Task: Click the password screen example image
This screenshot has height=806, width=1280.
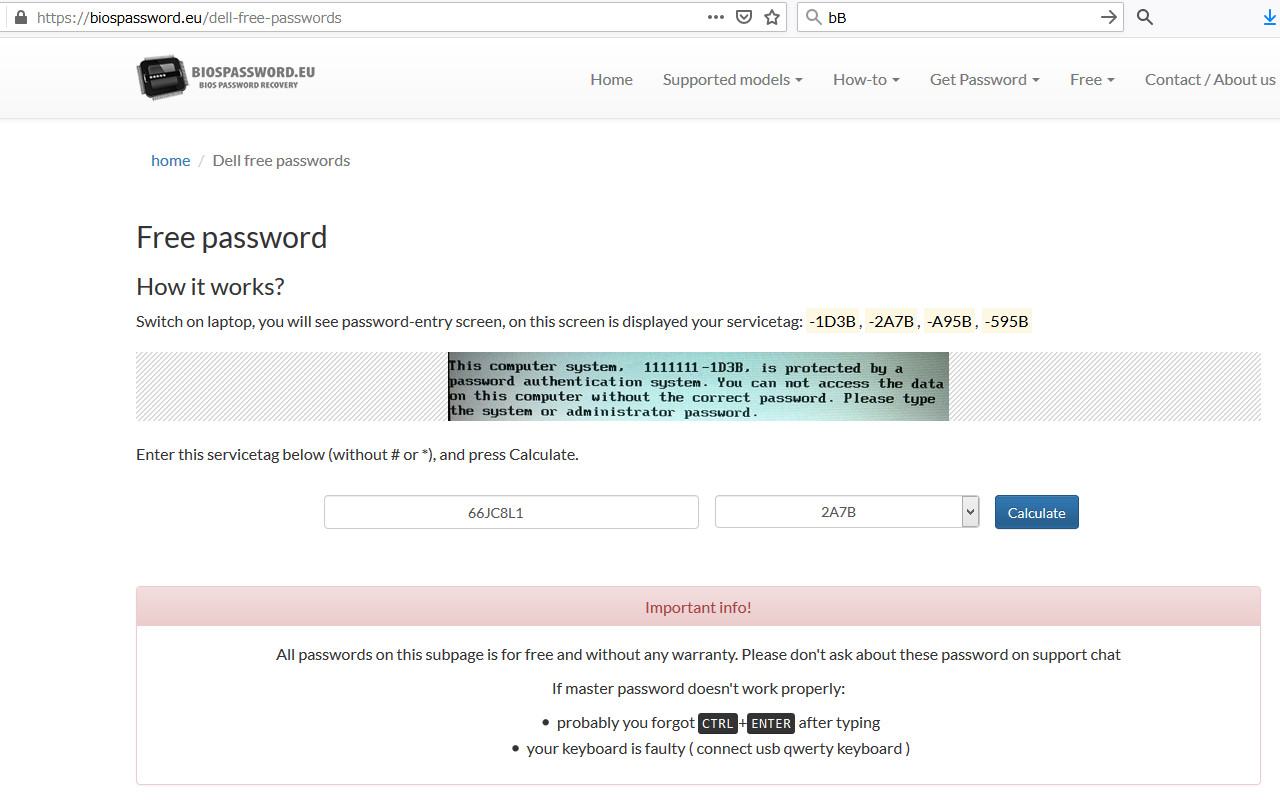Action: pyautogui.click(x=698, y=386)
